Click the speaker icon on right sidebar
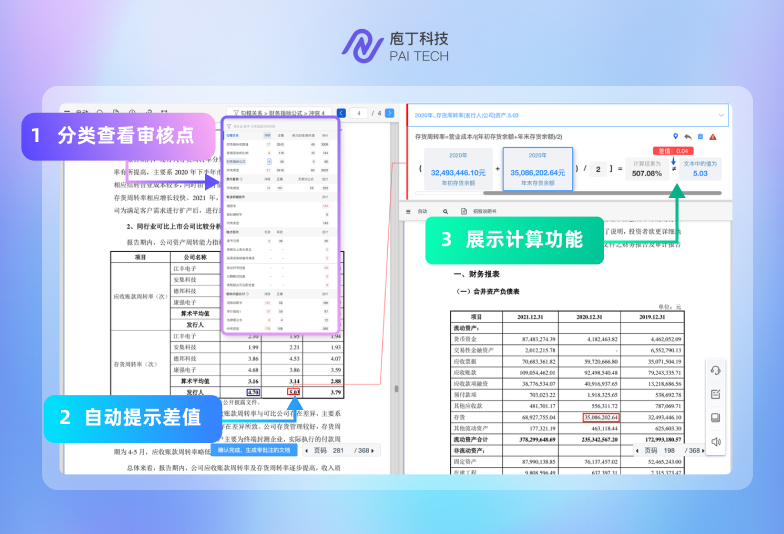The width and height of the screenshot is (784, 534). 716,442
